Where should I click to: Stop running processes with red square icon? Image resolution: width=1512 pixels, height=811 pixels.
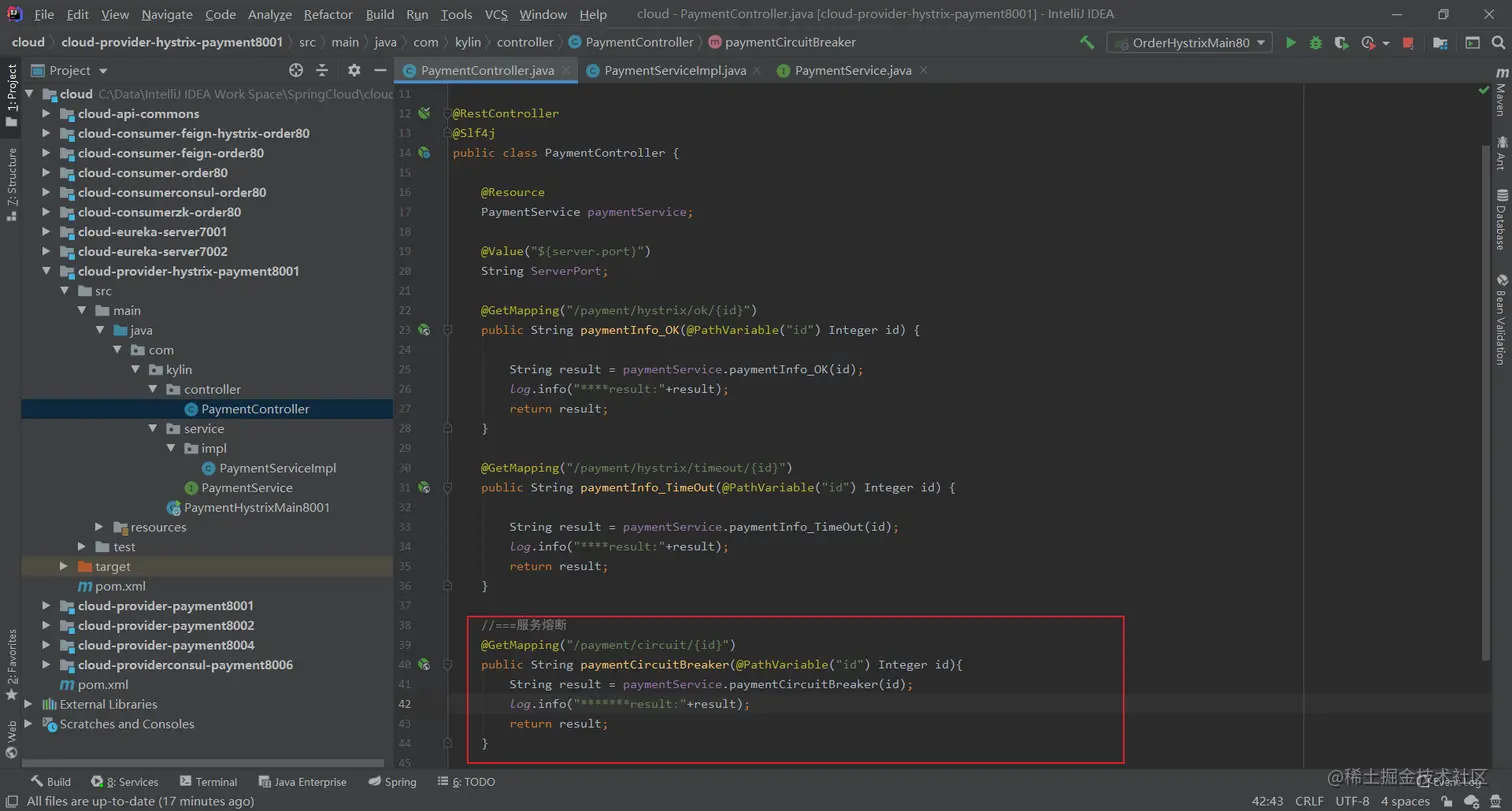tap(1408, 43)
